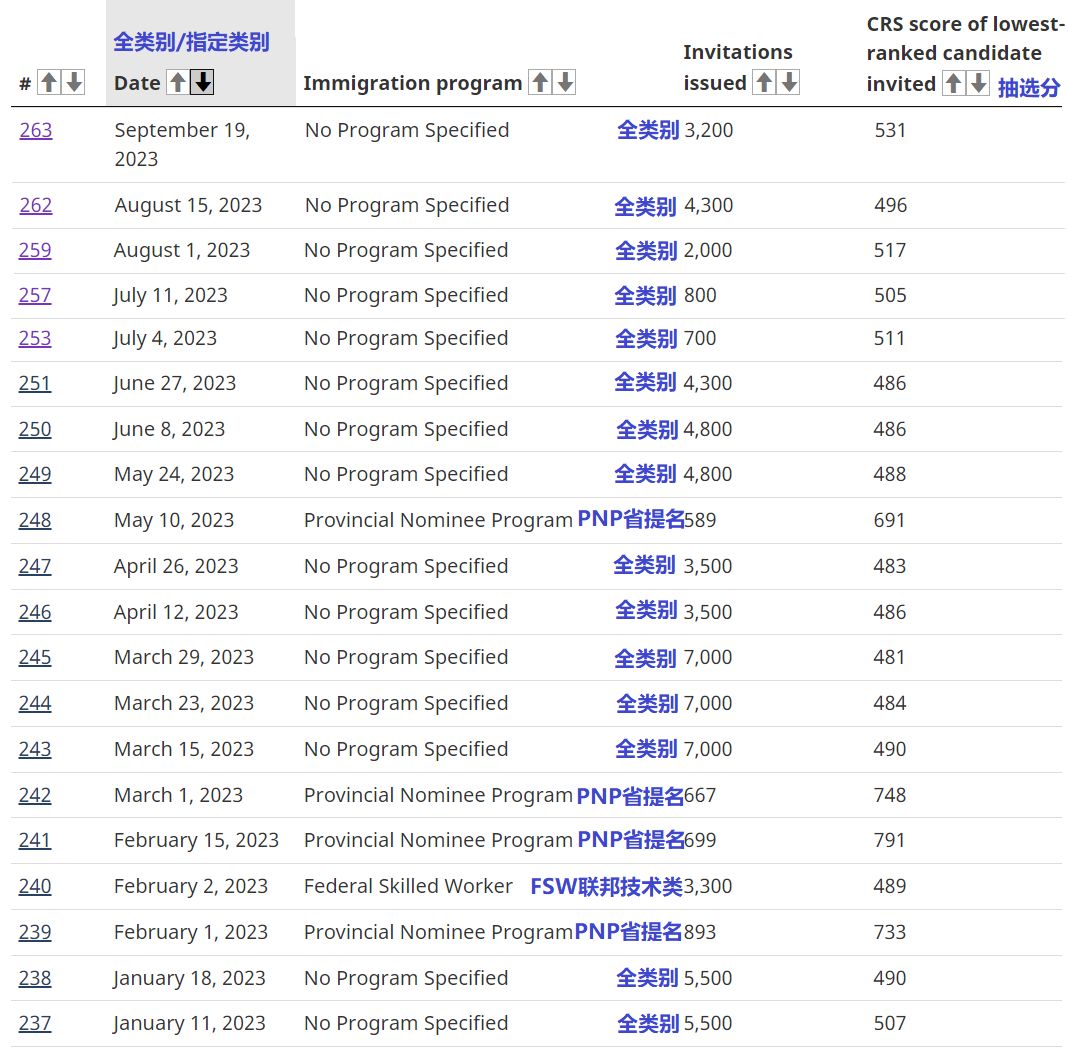Sort Date column ascending arrow
This screenshot has height=1051, width=1068.
pyautogui.click(x=177, y=82)
